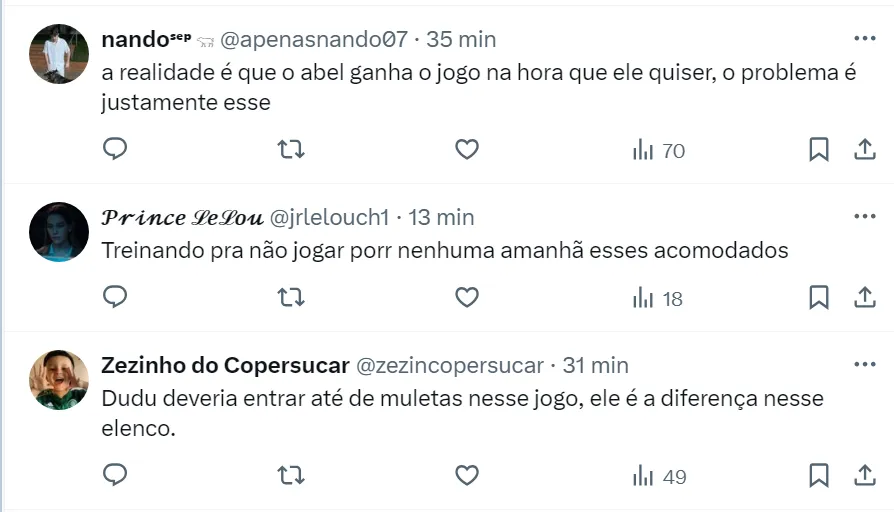Open the 13 min timestamp link
The height and width of the screenshot is (512, 894).
tap(441, 217)
